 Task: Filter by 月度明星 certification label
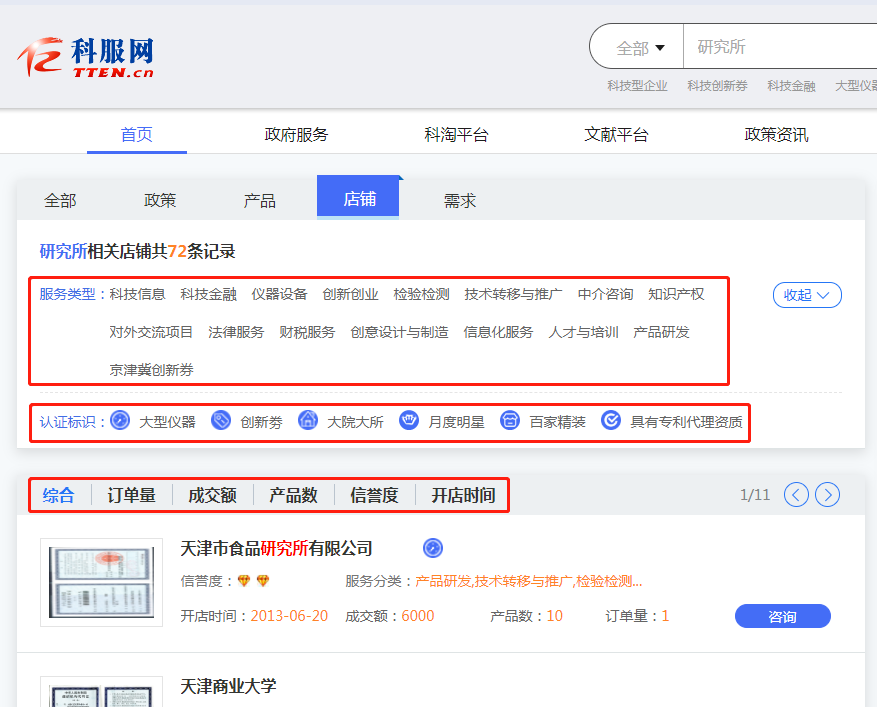click(456, 422)
